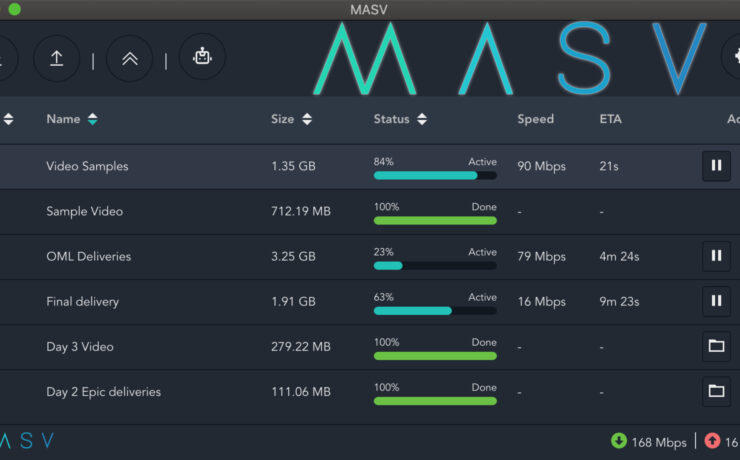Viewport: 740px width, 460px height.
Task: Click the 111.06 MB size value
Action: [x=301, y=392]
